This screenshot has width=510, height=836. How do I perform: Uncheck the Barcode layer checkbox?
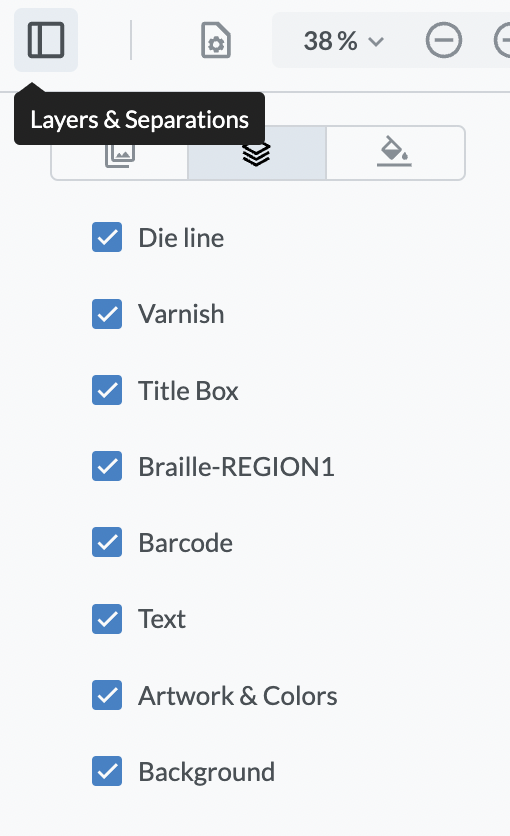tap(107, 542)
